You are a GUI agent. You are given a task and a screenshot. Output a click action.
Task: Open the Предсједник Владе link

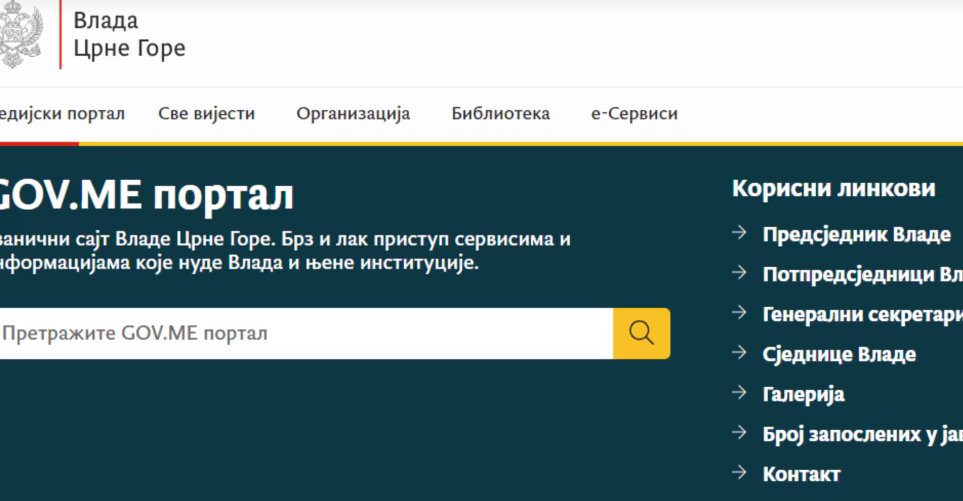coord(856,234)
